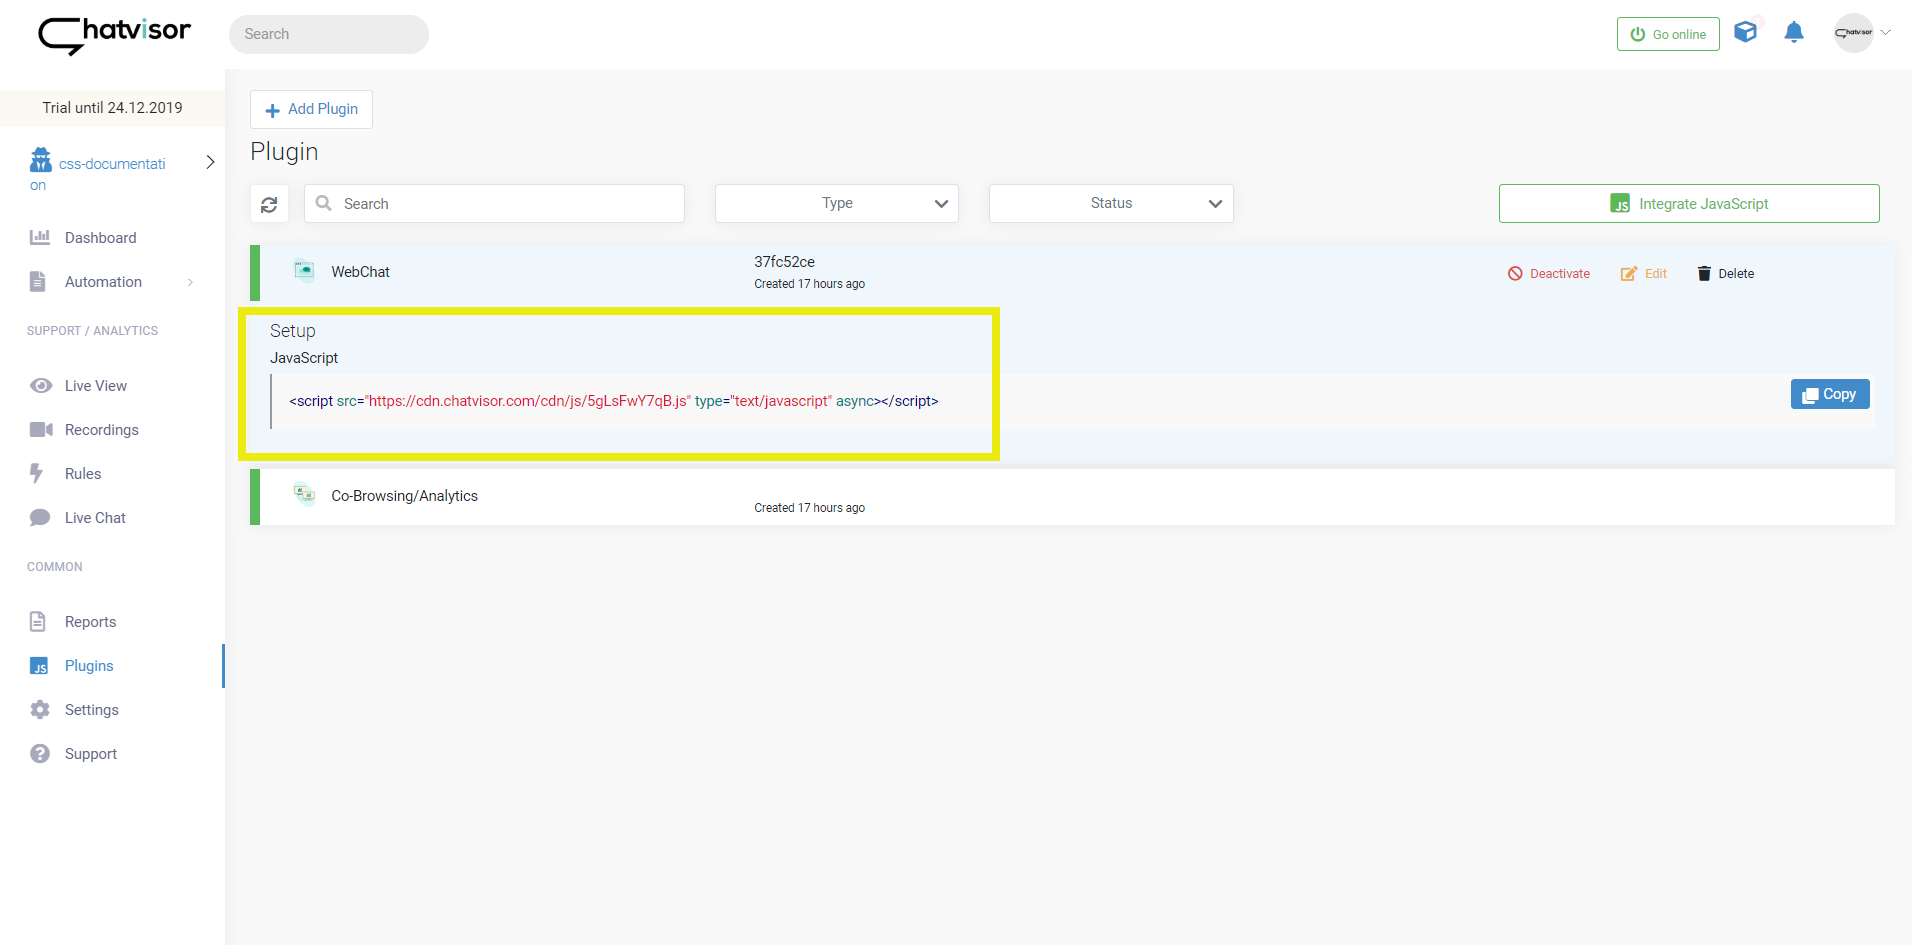Delete the WebChat plugin
This screenshot has width=1912, height=945.
tap(1726, 274)
